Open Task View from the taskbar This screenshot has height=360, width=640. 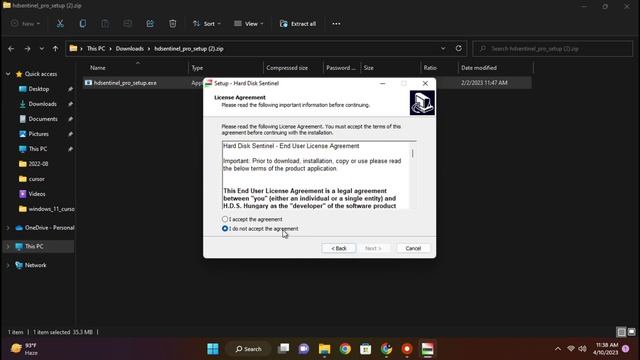(x=283, y=349)
